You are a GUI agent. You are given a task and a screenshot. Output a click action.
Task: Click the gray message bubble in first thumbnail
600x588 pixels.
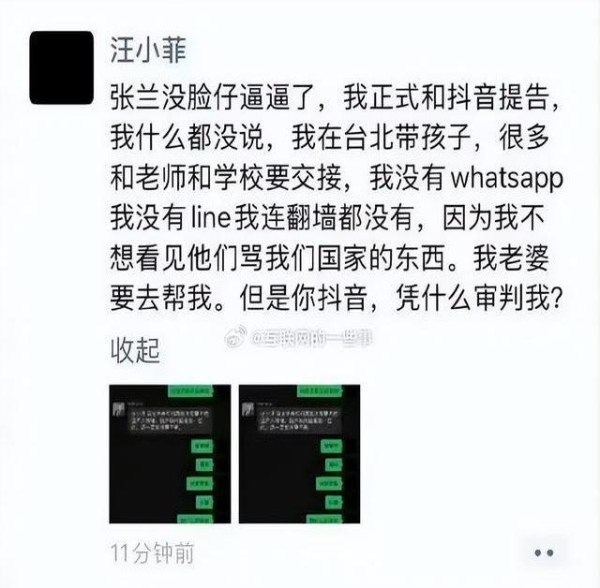tap(170, 421)
